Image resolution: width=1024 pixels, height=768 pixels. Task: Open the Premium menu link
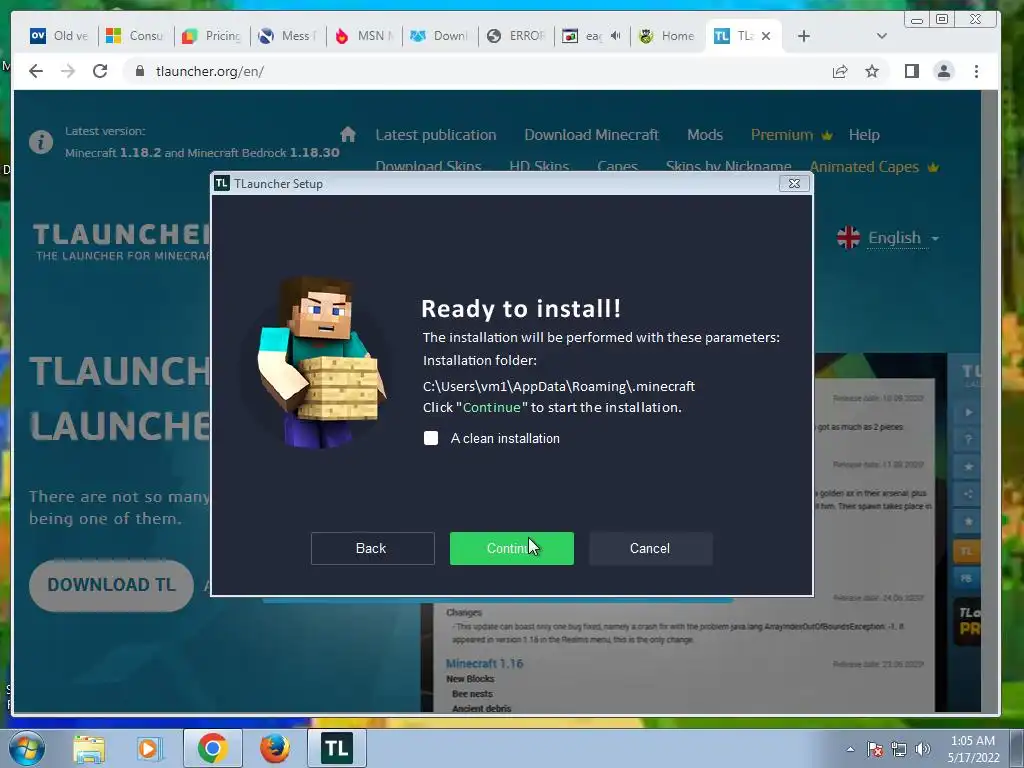click(791, 135)
